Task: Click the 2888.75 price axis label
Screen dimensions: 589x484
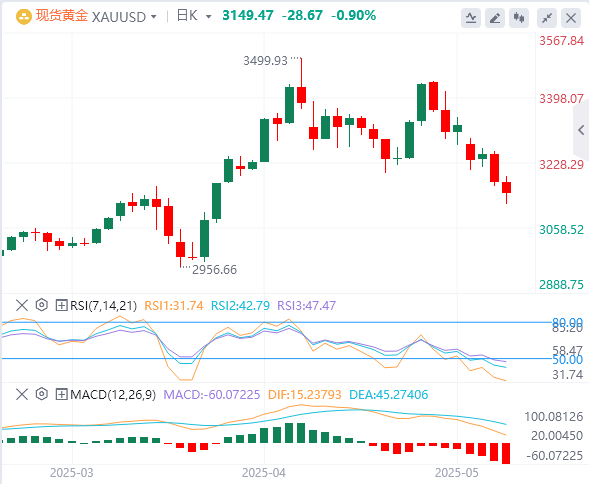Action: pos(562,285)
